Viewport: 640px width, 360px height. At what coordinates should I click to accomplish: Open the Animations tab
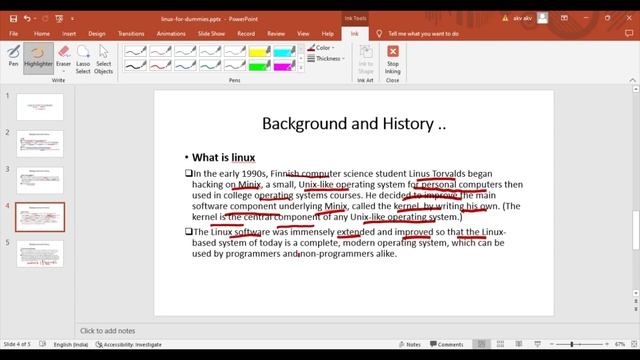point(171,33)
